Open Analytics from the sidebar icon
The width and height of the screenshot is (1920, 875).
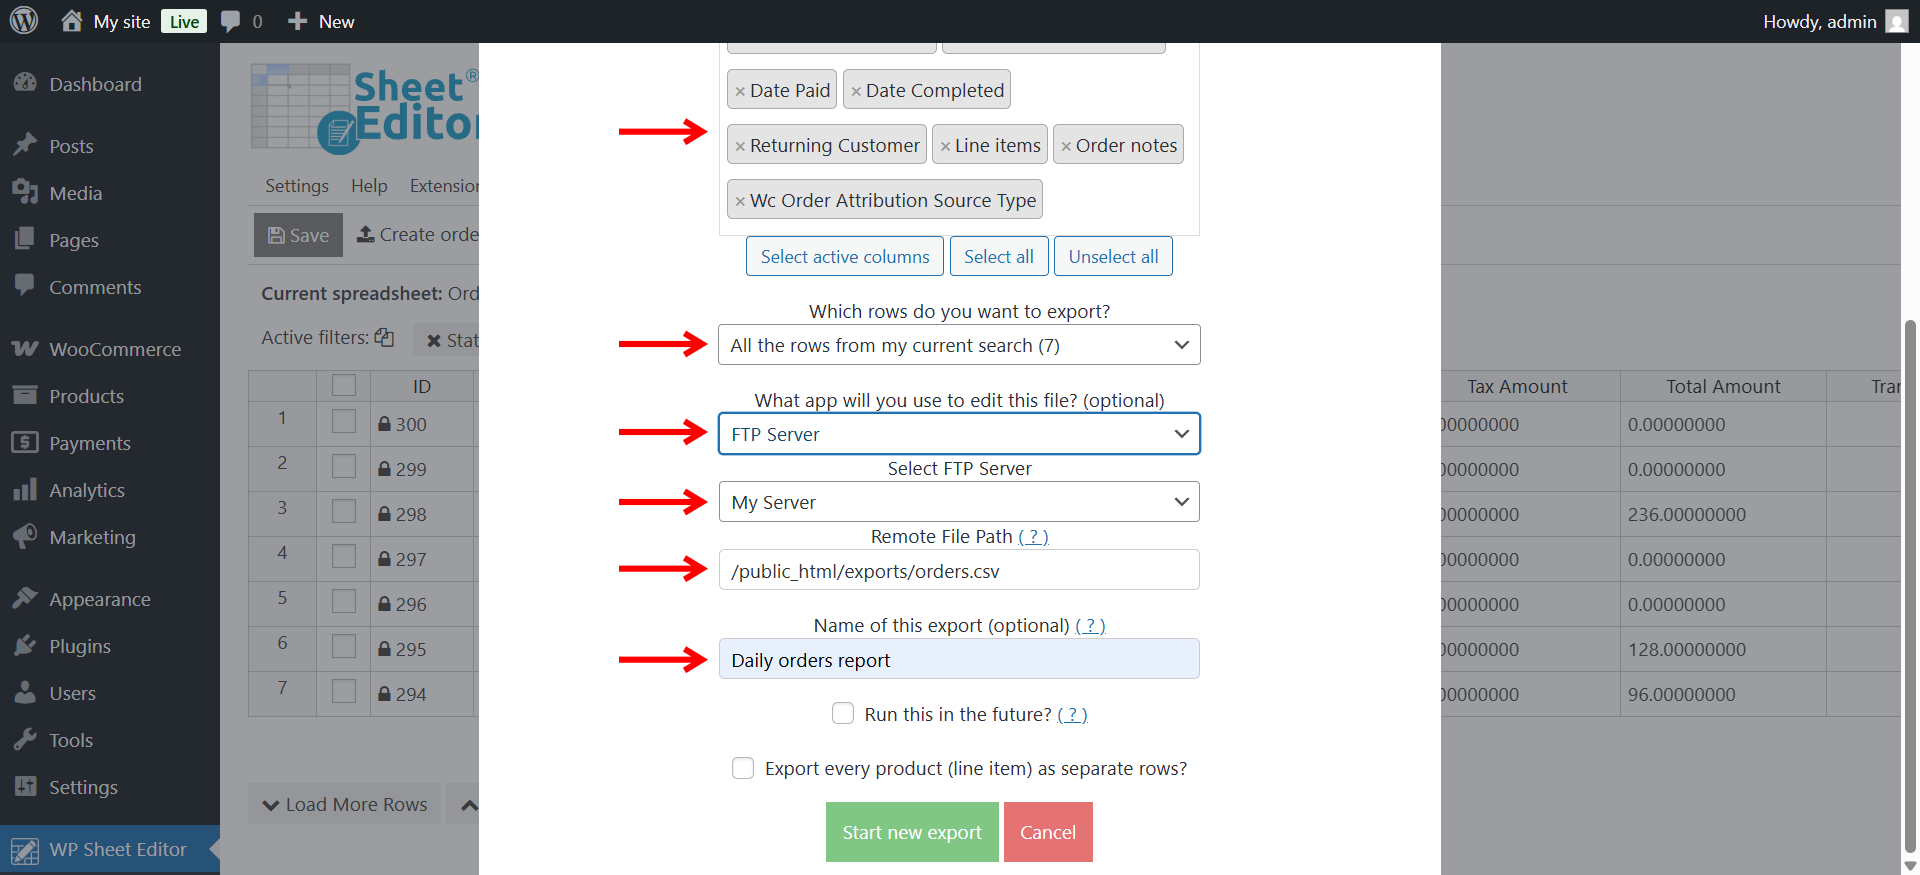(25, 490)
